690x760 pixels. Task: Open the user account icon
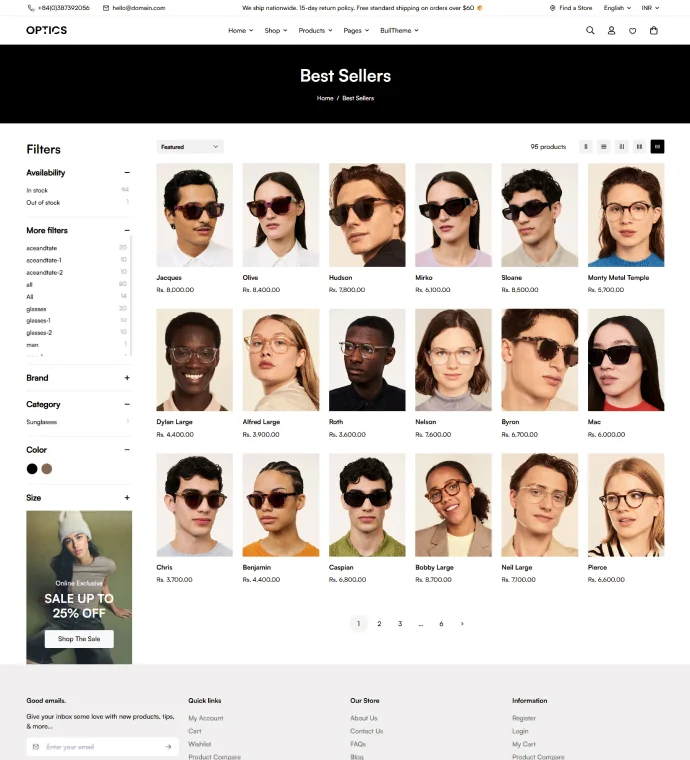click(x=611, y=31)
